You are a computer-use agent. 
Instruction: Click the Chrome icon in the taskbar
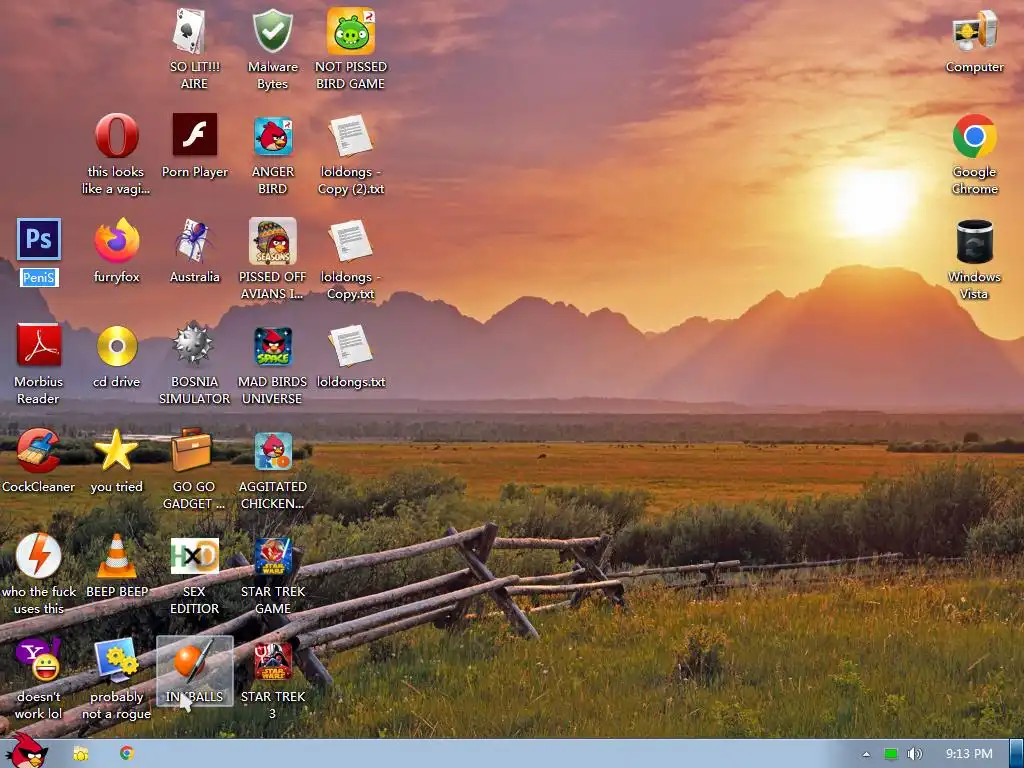click(127, 753)
